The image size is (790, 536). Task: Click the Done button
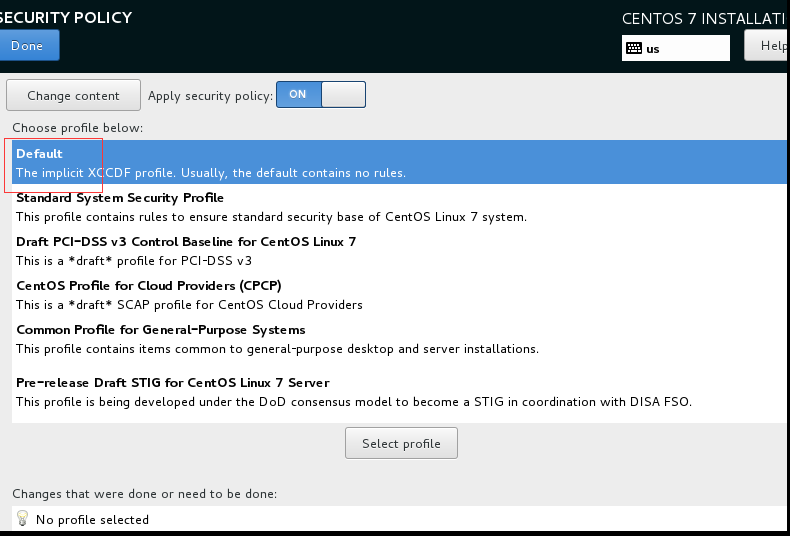tap(28, 46)
